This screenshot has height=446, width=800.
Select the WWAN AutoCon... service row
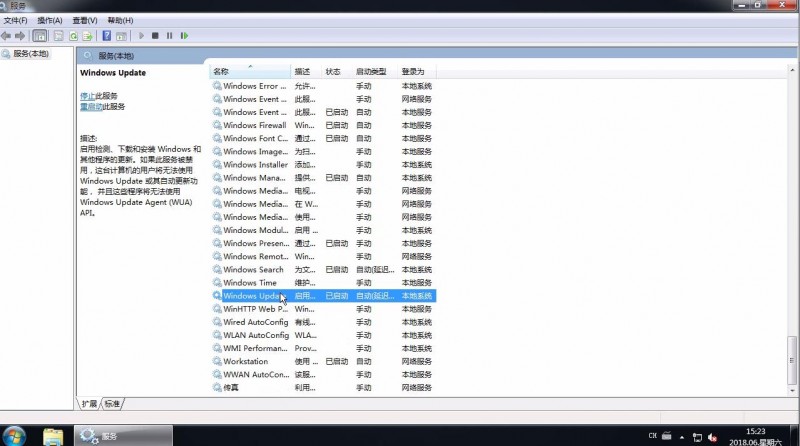tap(323, 375)
